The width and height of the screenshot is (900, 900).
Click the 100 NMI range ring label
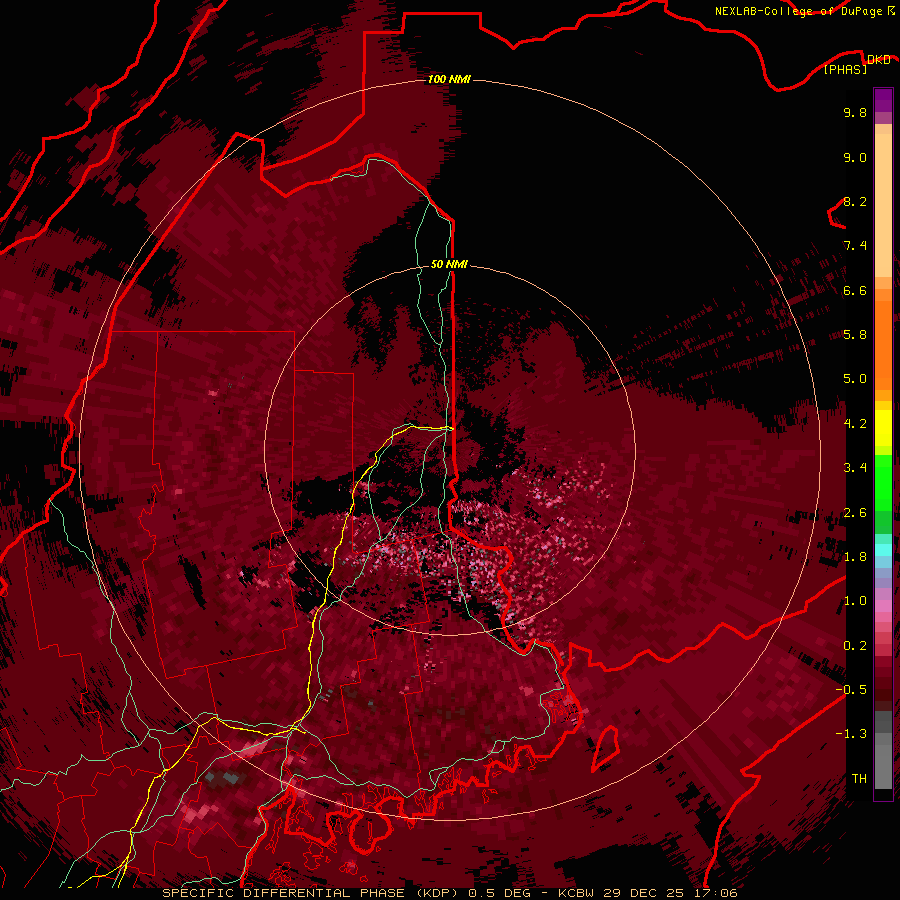[449, 79]
